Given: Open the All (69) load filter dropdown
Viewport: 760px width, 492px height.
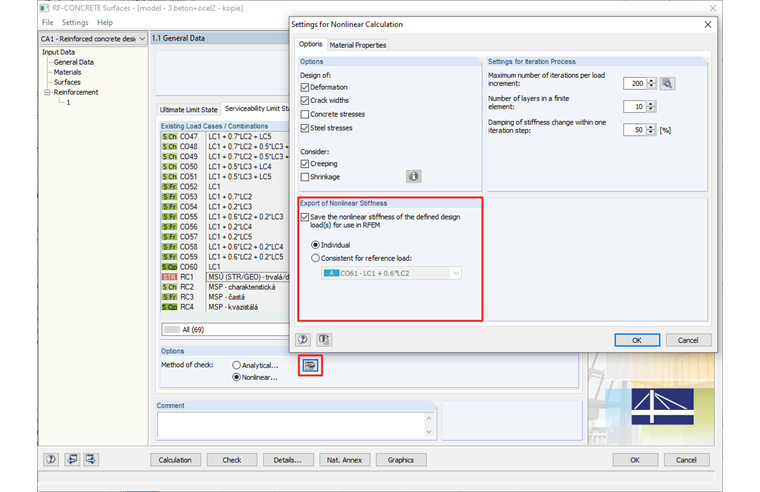Looking at the screenshot, I should click(x=225, y=330).
